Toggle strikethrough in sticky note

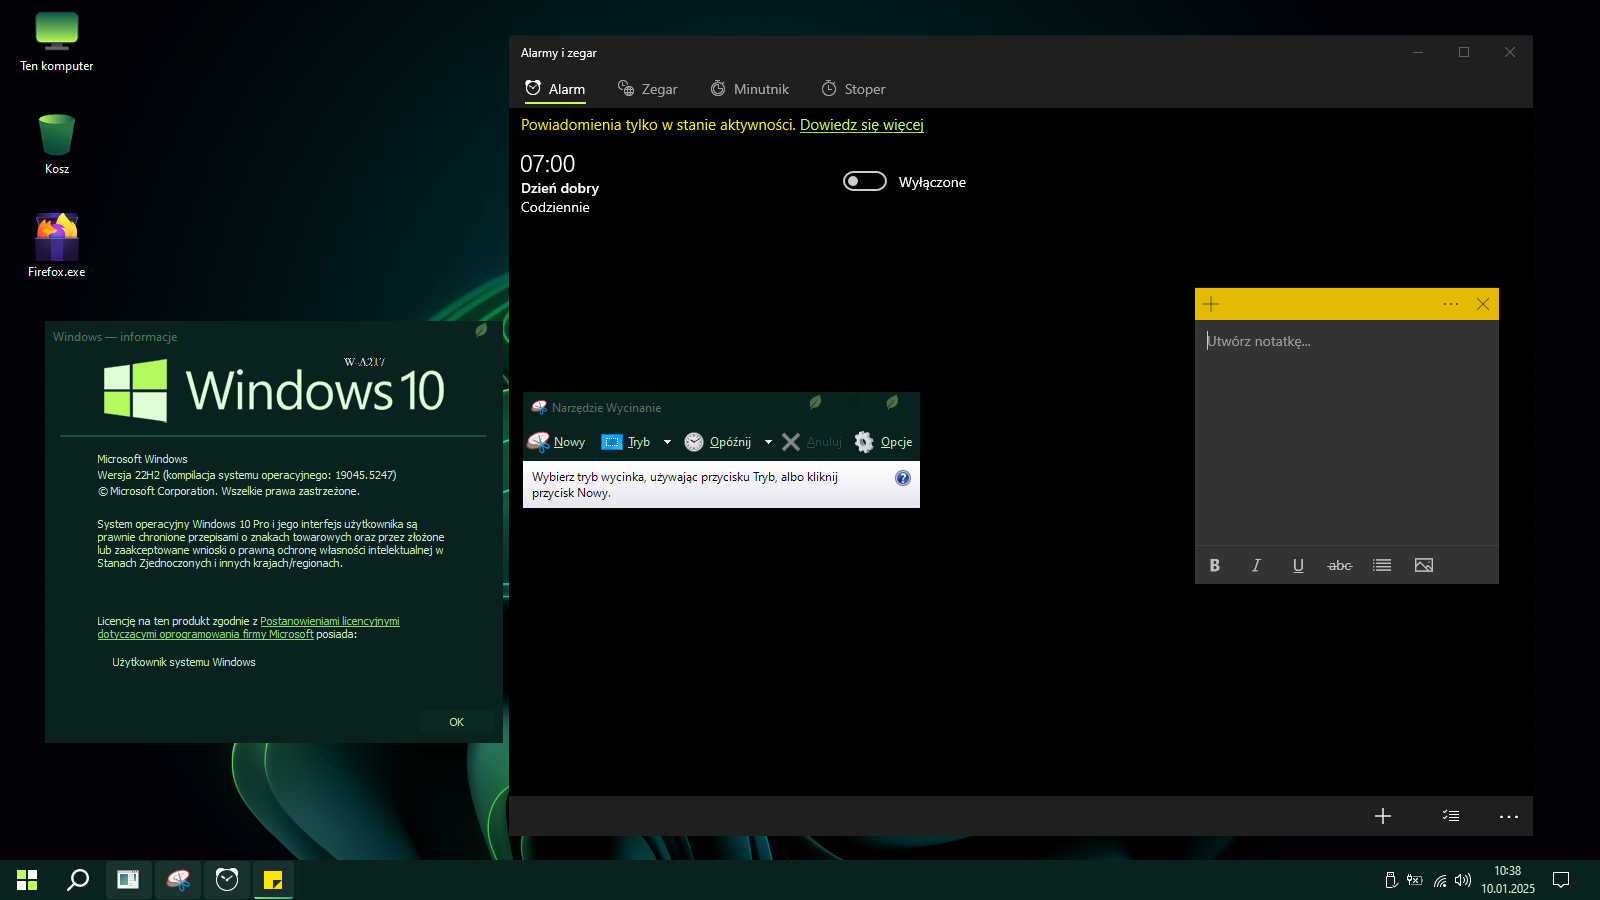point(1340,565)
